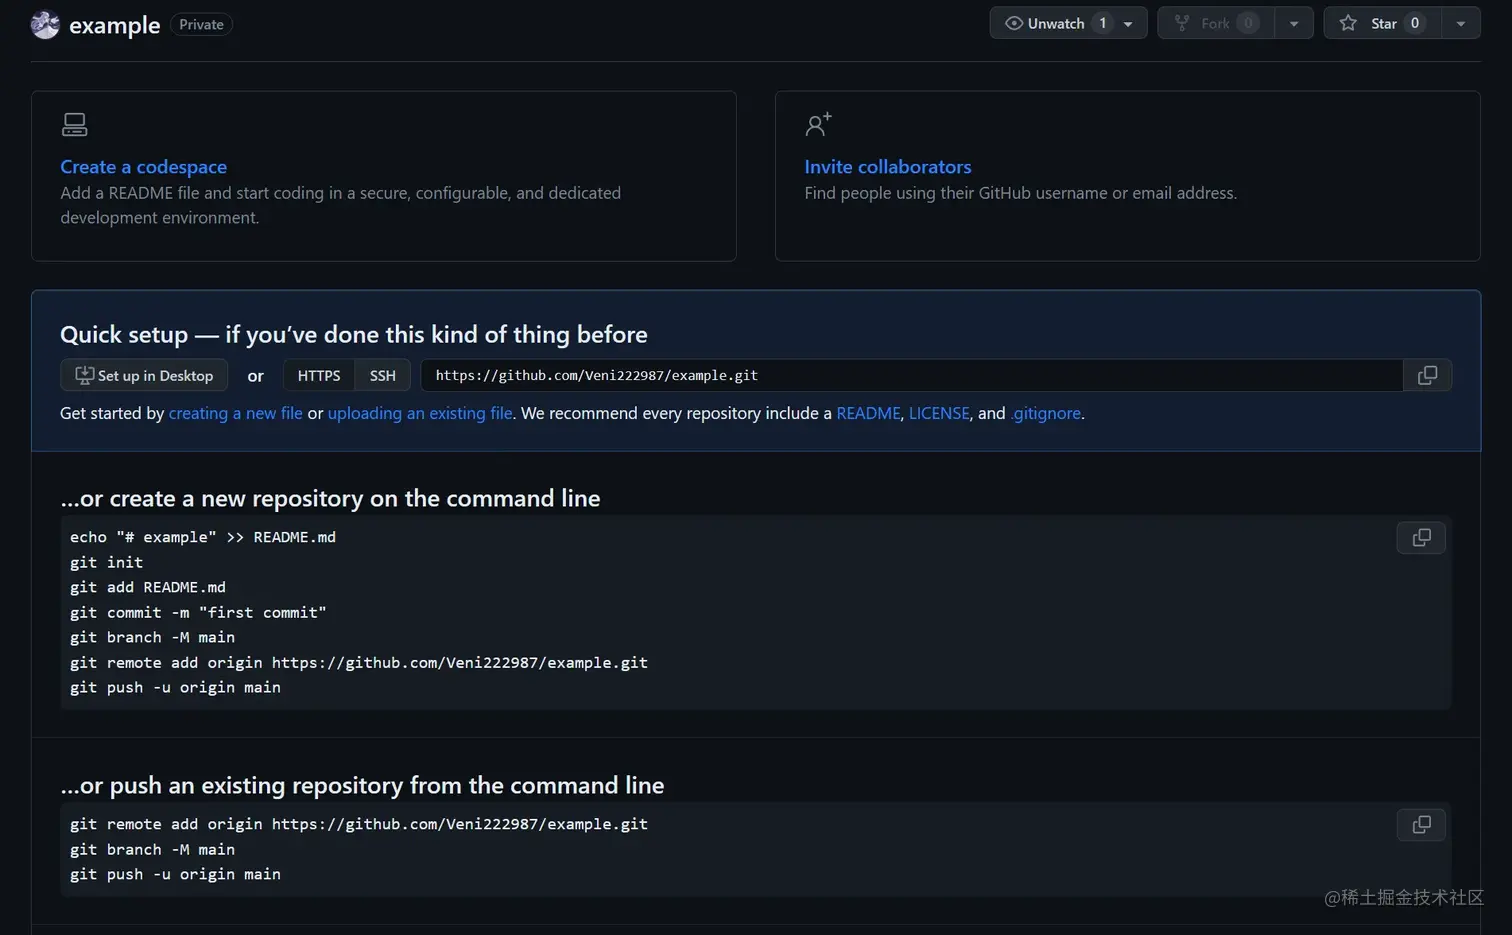Expand the Star lists dropdown
The width and height of the screenshot is (1512, 935).
pos(1461,24)
